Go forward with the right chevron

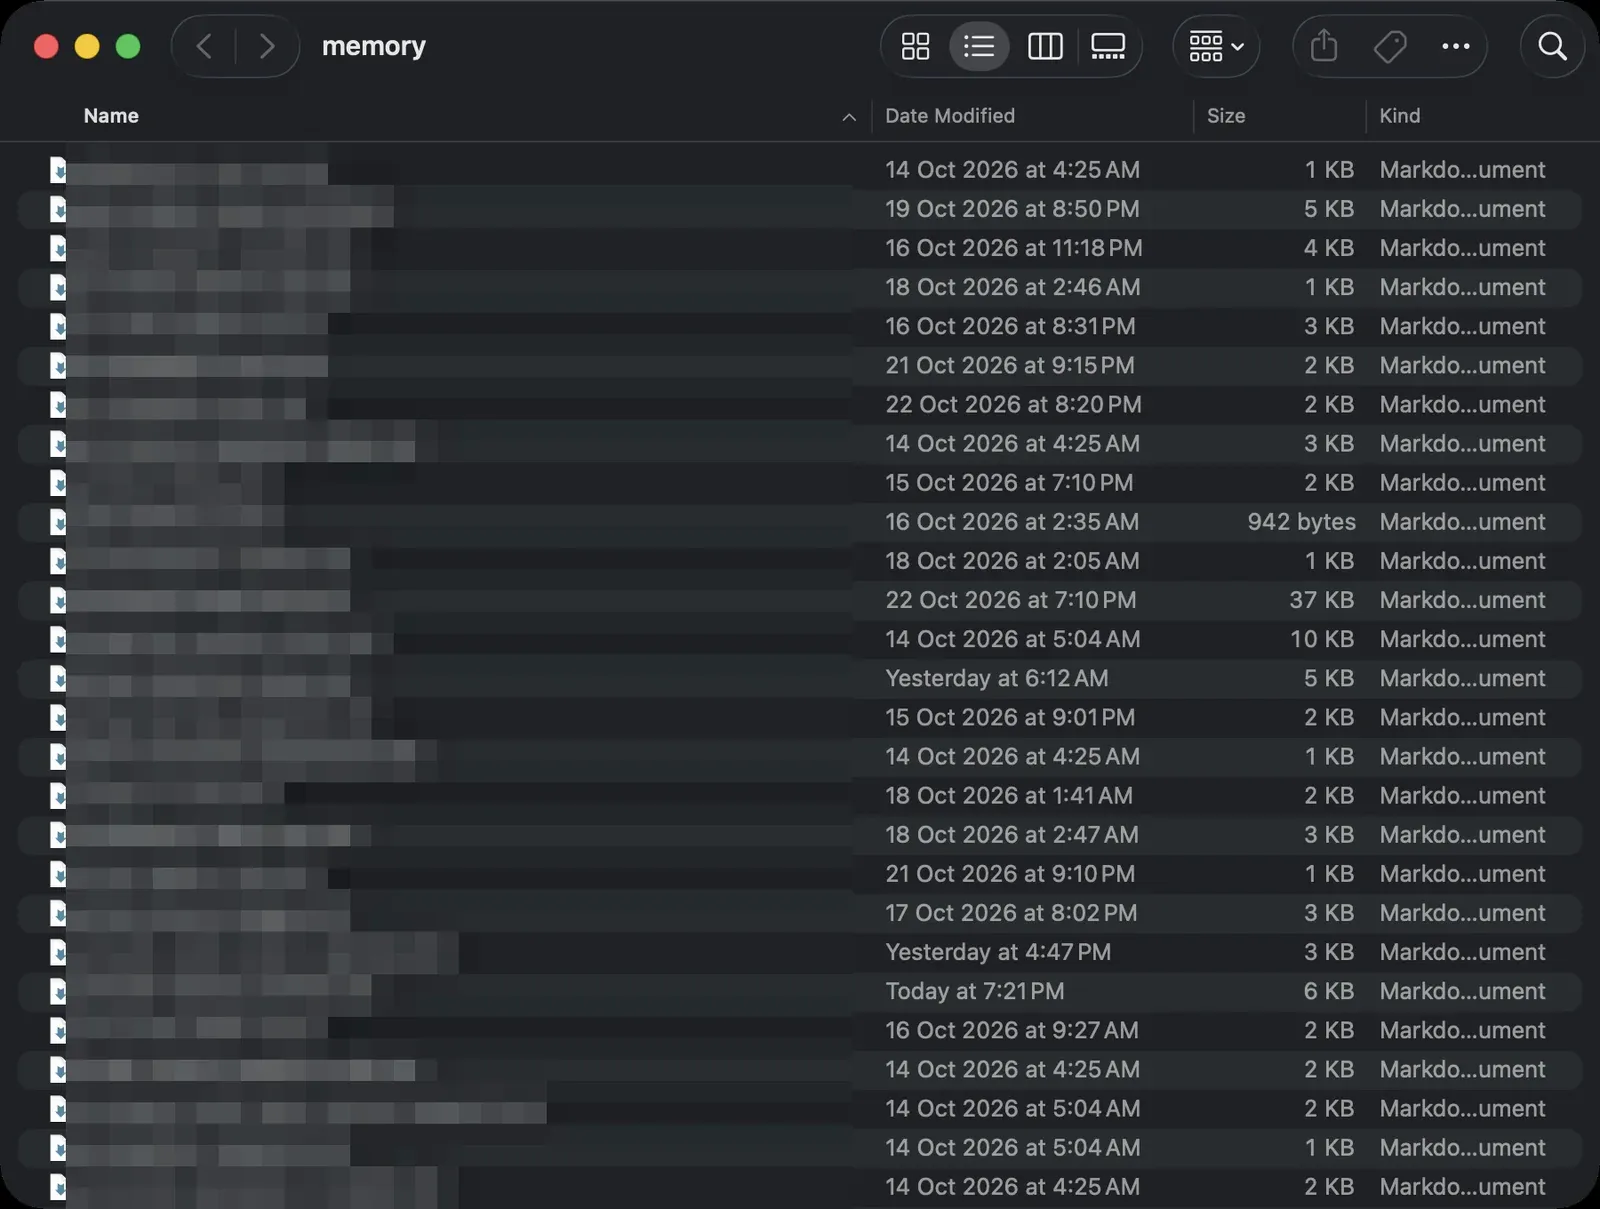point(266,46)
